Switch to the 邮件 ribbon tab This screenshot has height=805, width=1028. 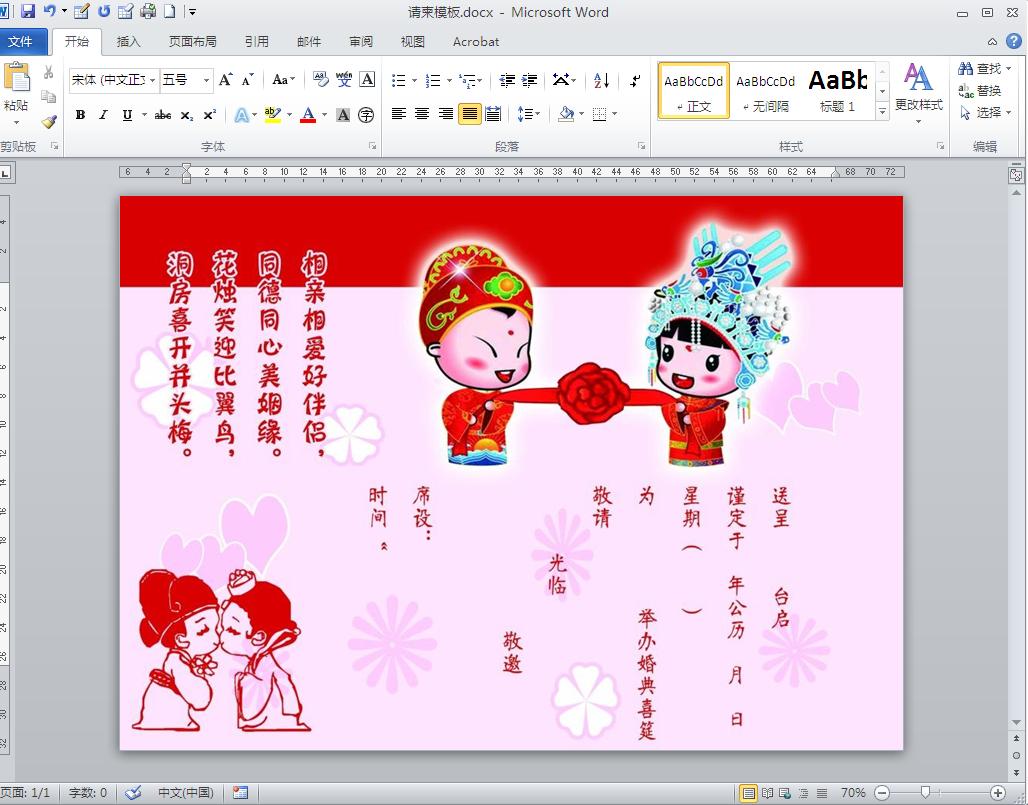click(308, 42)
